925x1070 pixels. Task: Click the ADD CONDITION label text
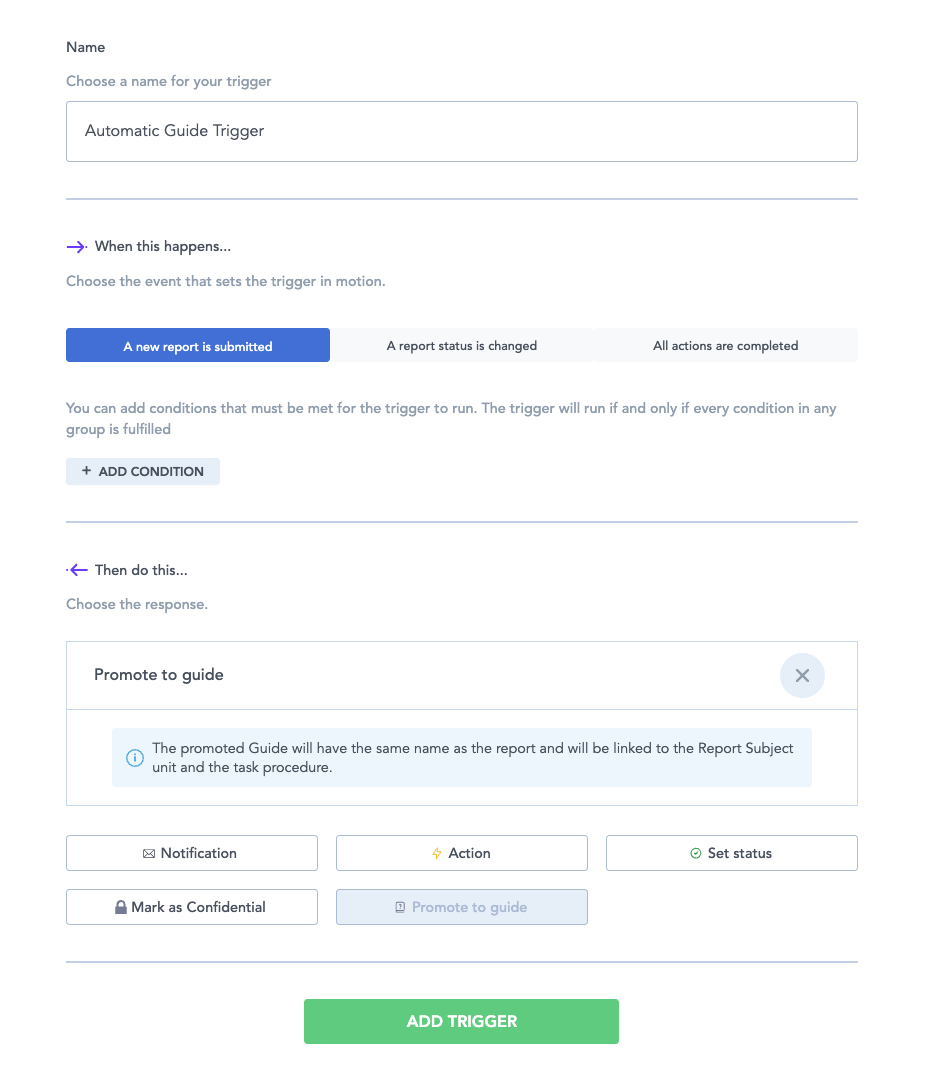[151, 471]
